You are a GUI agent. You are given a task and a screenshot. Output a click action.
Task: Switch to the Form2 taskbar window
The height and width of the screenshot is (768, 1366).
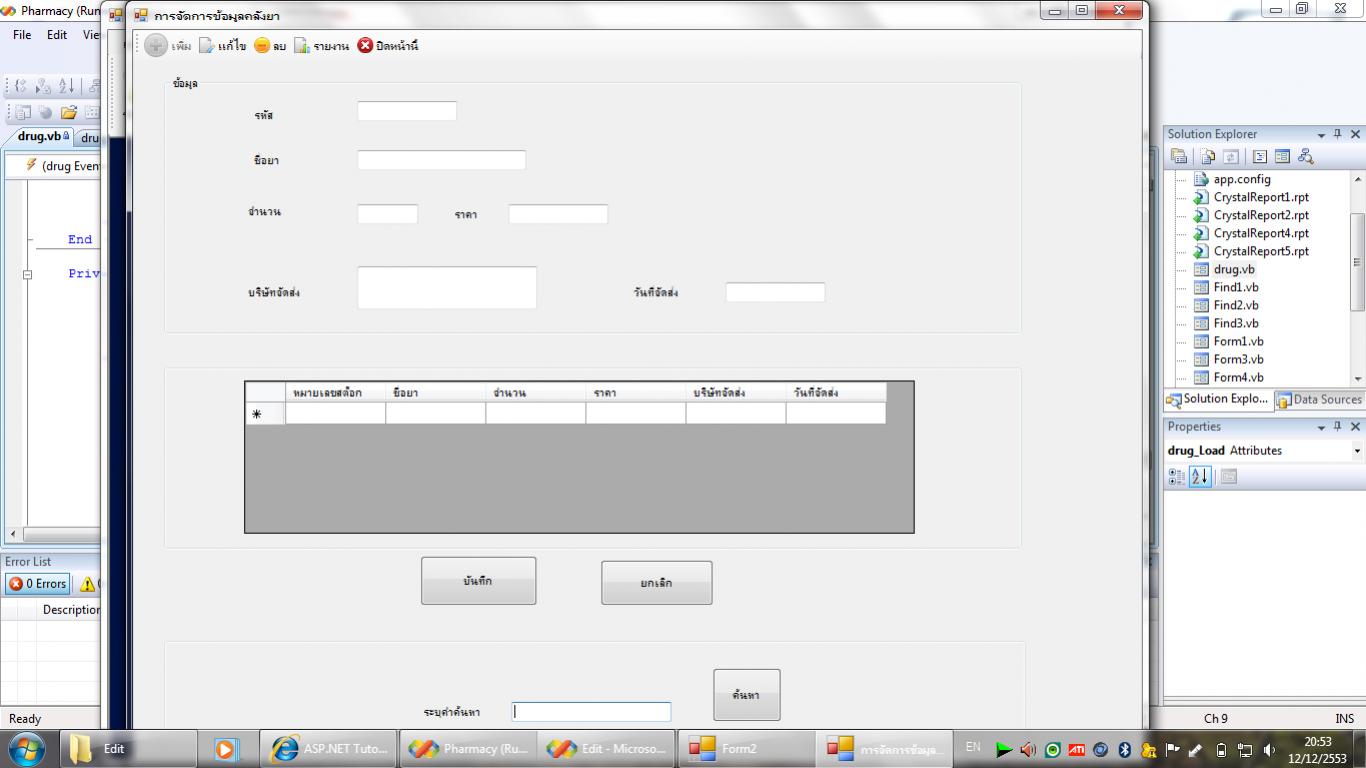745,748
